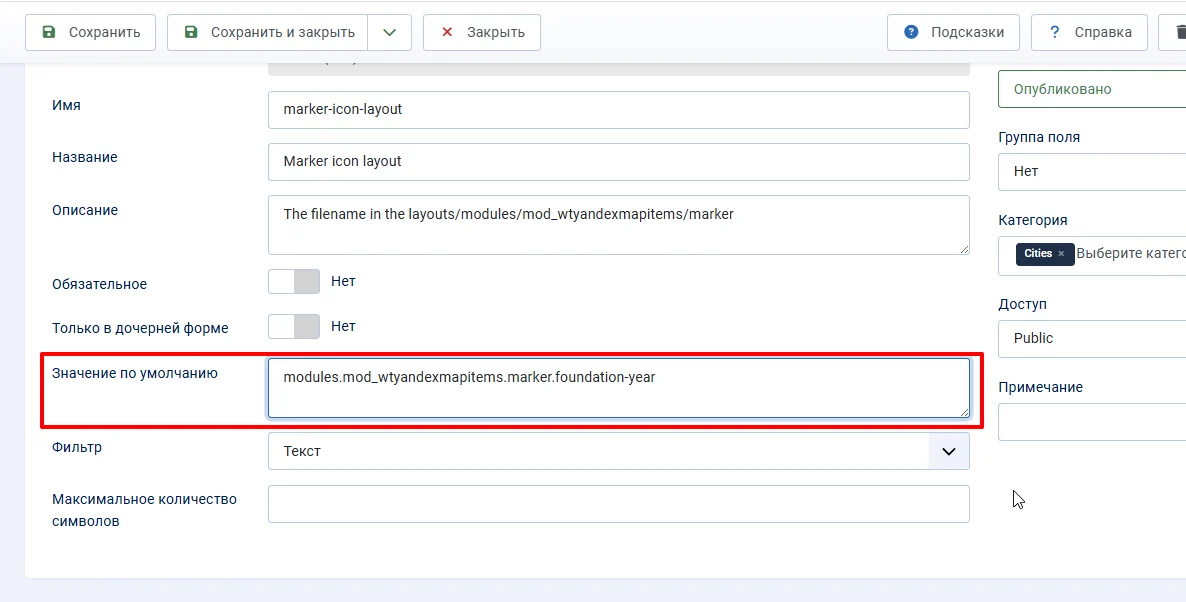
Task: Toggle Только в дочерней форме switch
Action: coord(294,327)
